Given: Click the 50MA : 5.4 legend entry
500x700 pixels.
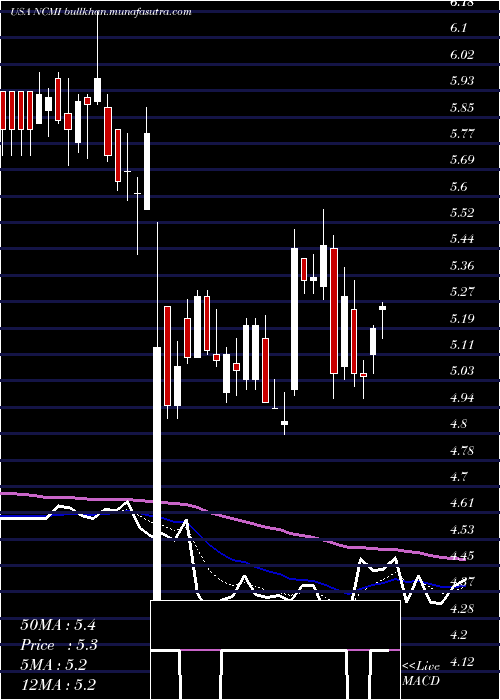Looking at the screenshot, I should pyautogui.click(x=58, y=625).
